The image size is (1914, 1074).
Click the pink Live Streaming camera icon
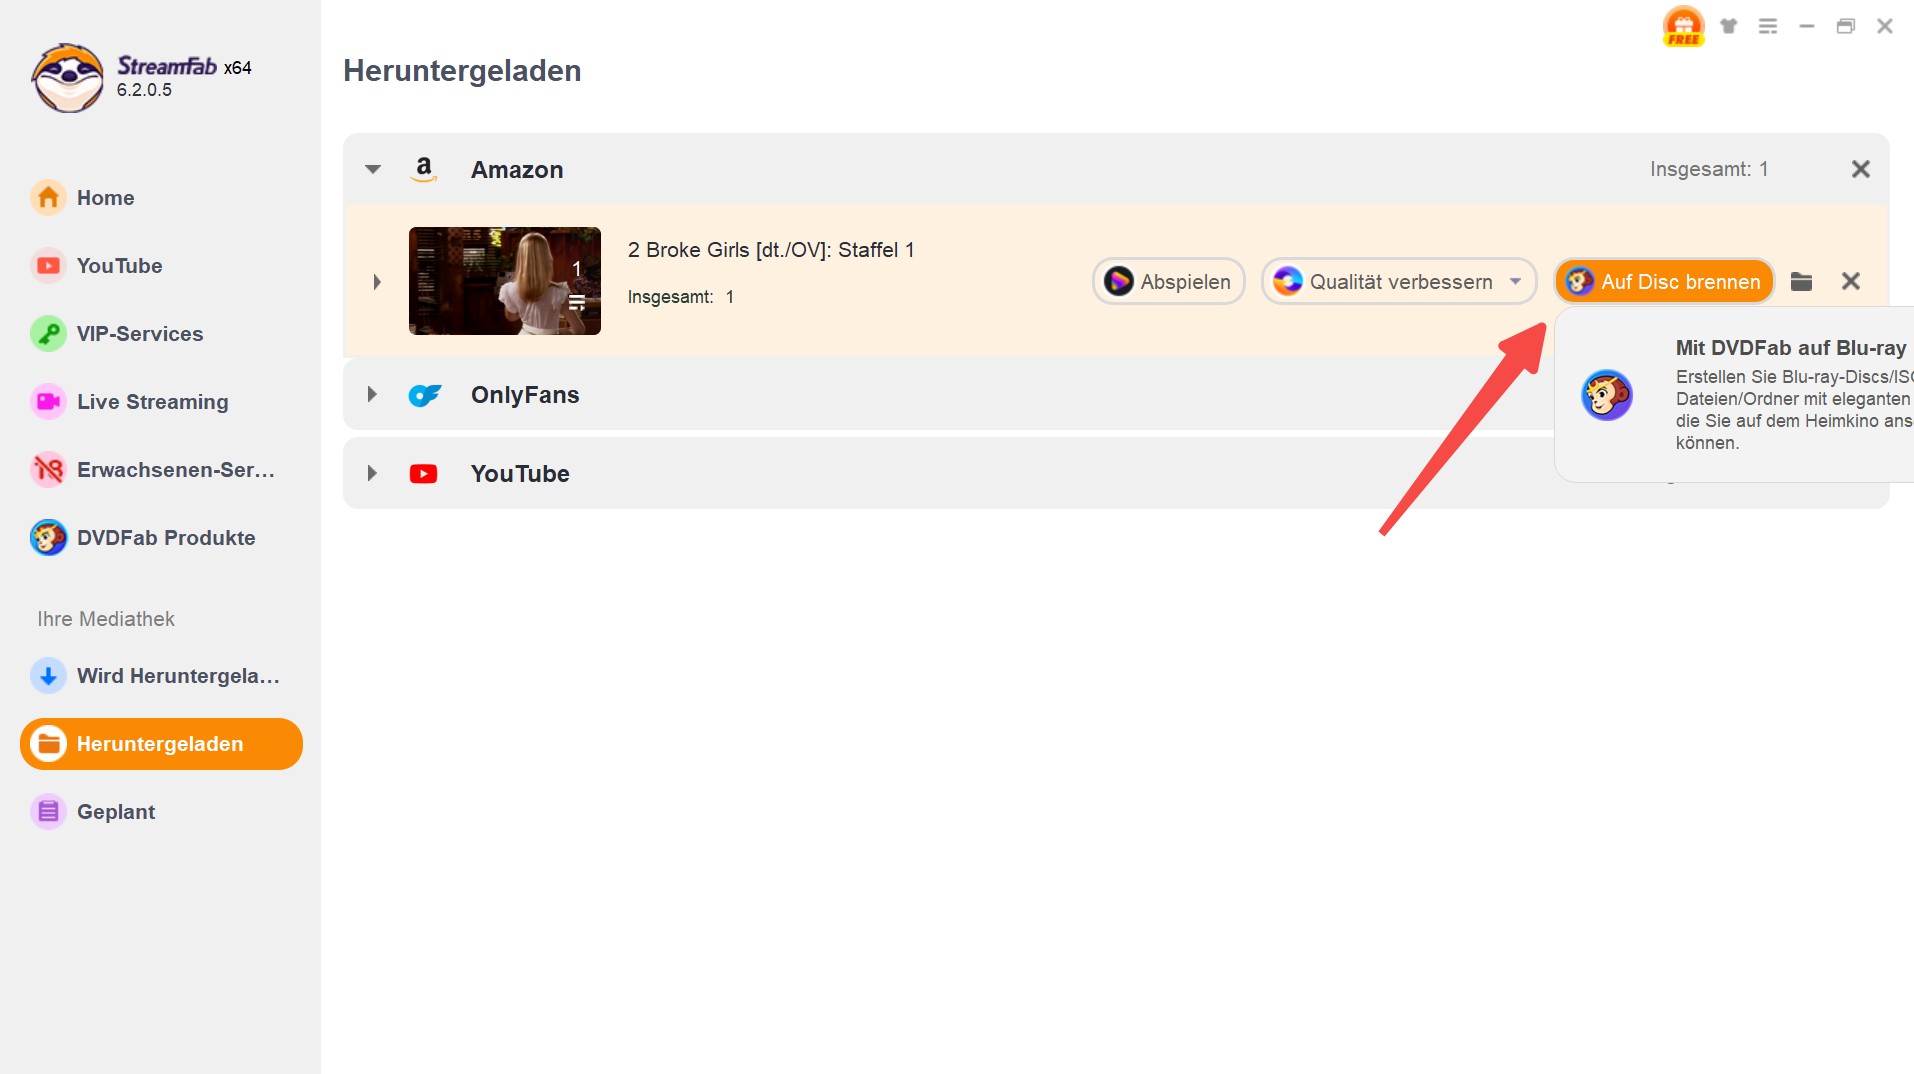[x=48, y=402]
